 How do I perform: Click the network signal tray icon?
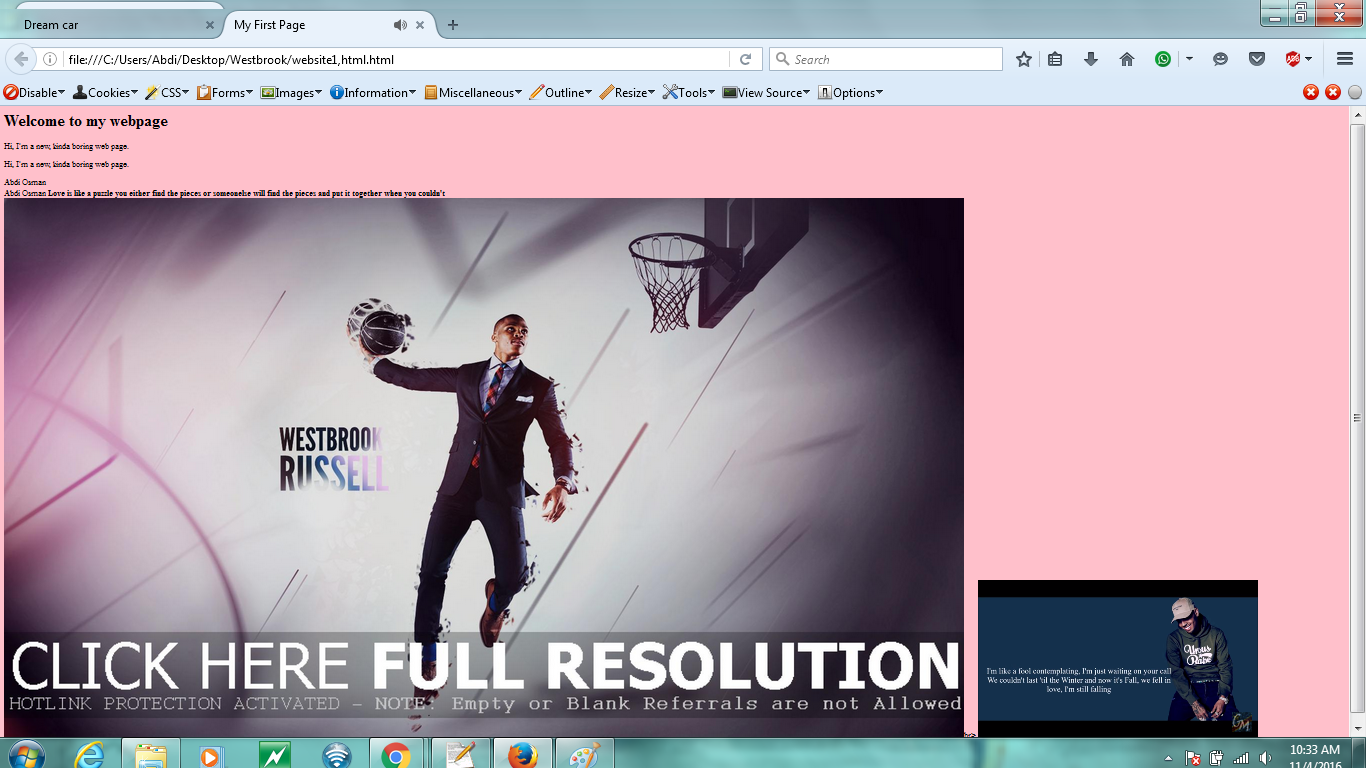[1241, 758]
